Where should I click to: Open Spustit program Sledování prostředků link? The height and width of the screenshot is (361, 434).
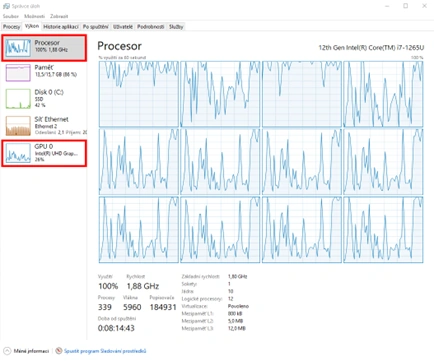(105, 351)
